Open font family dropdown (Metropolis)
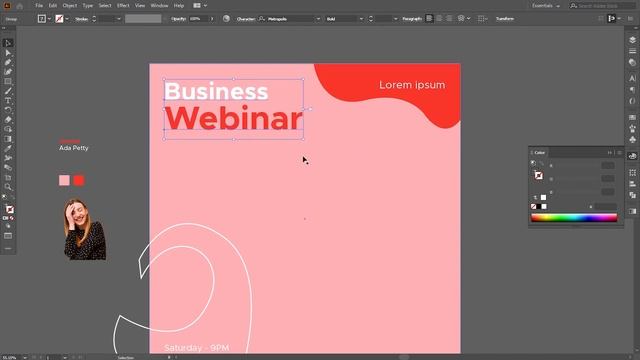The height and width of the screenshot is (360, 640). click(318, 19)
